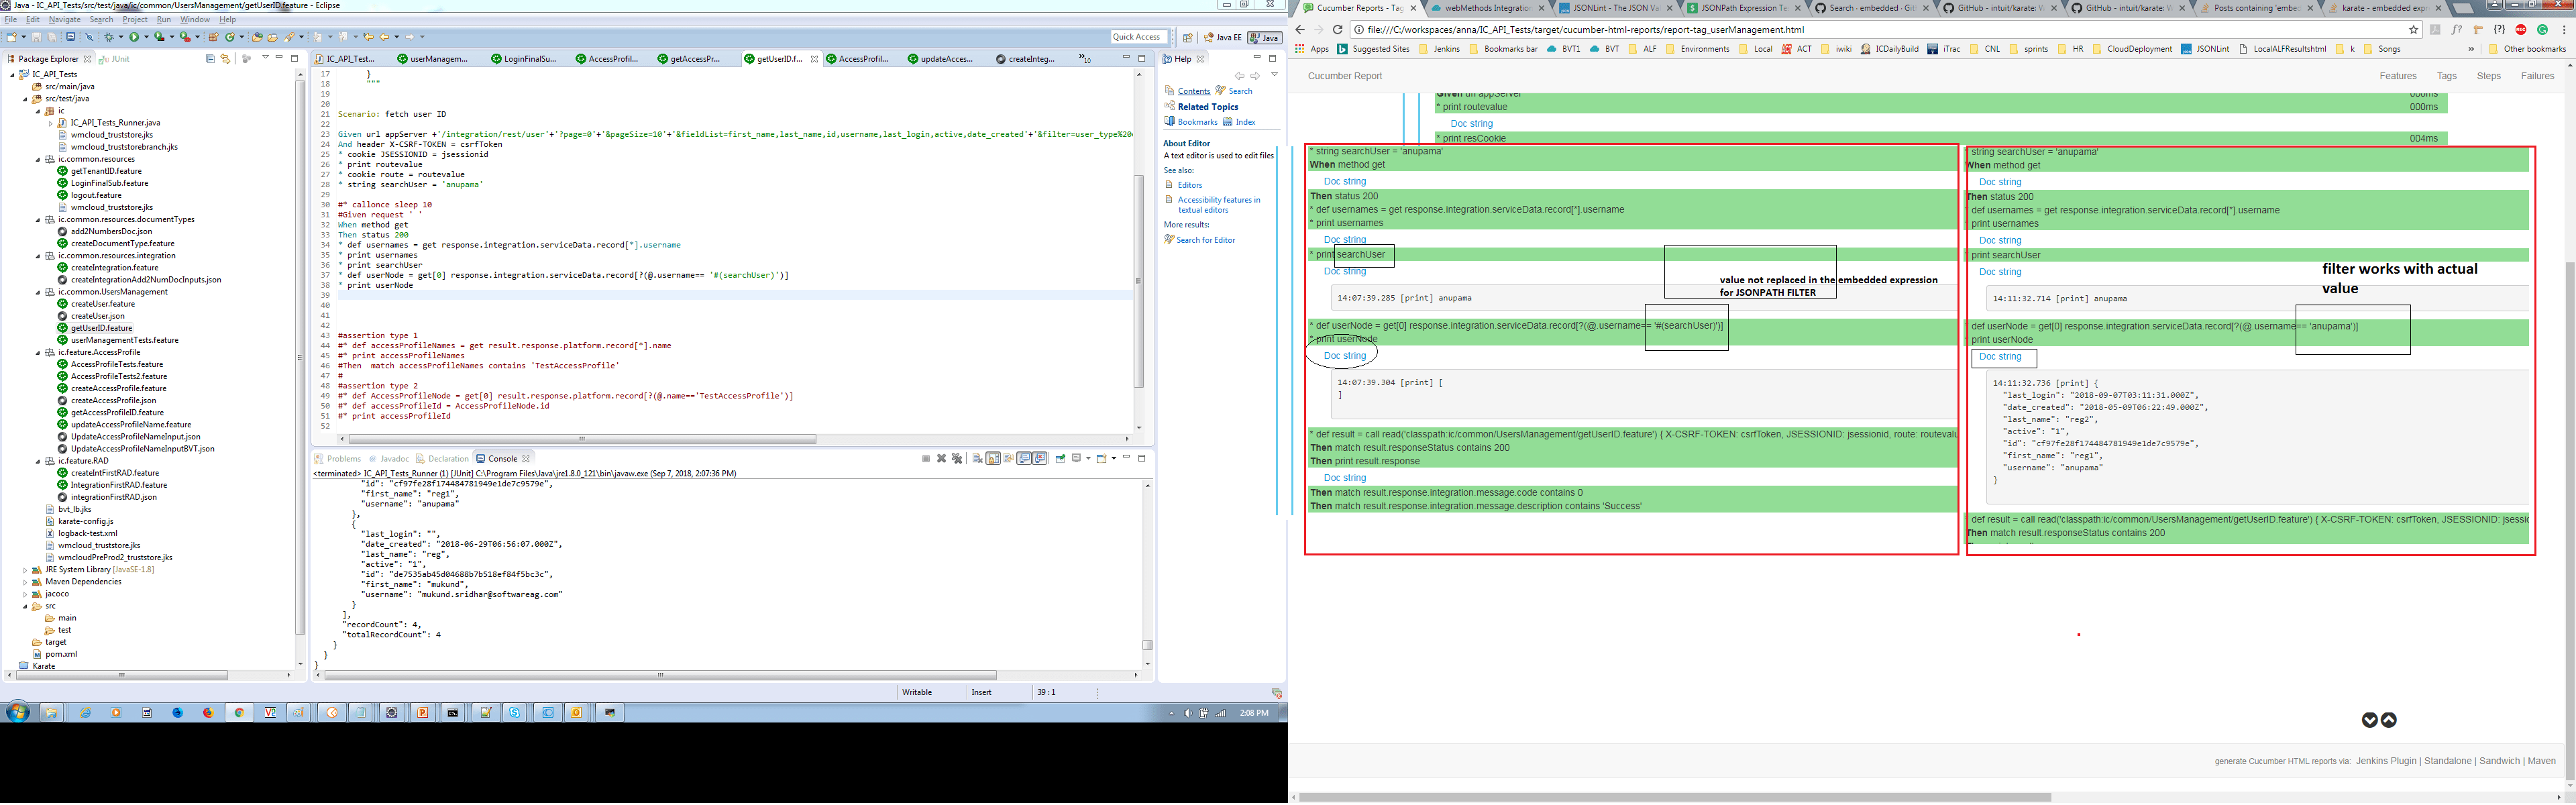
Task: Click Features in Cucumber Report navbar
Action: [2398, 76]
